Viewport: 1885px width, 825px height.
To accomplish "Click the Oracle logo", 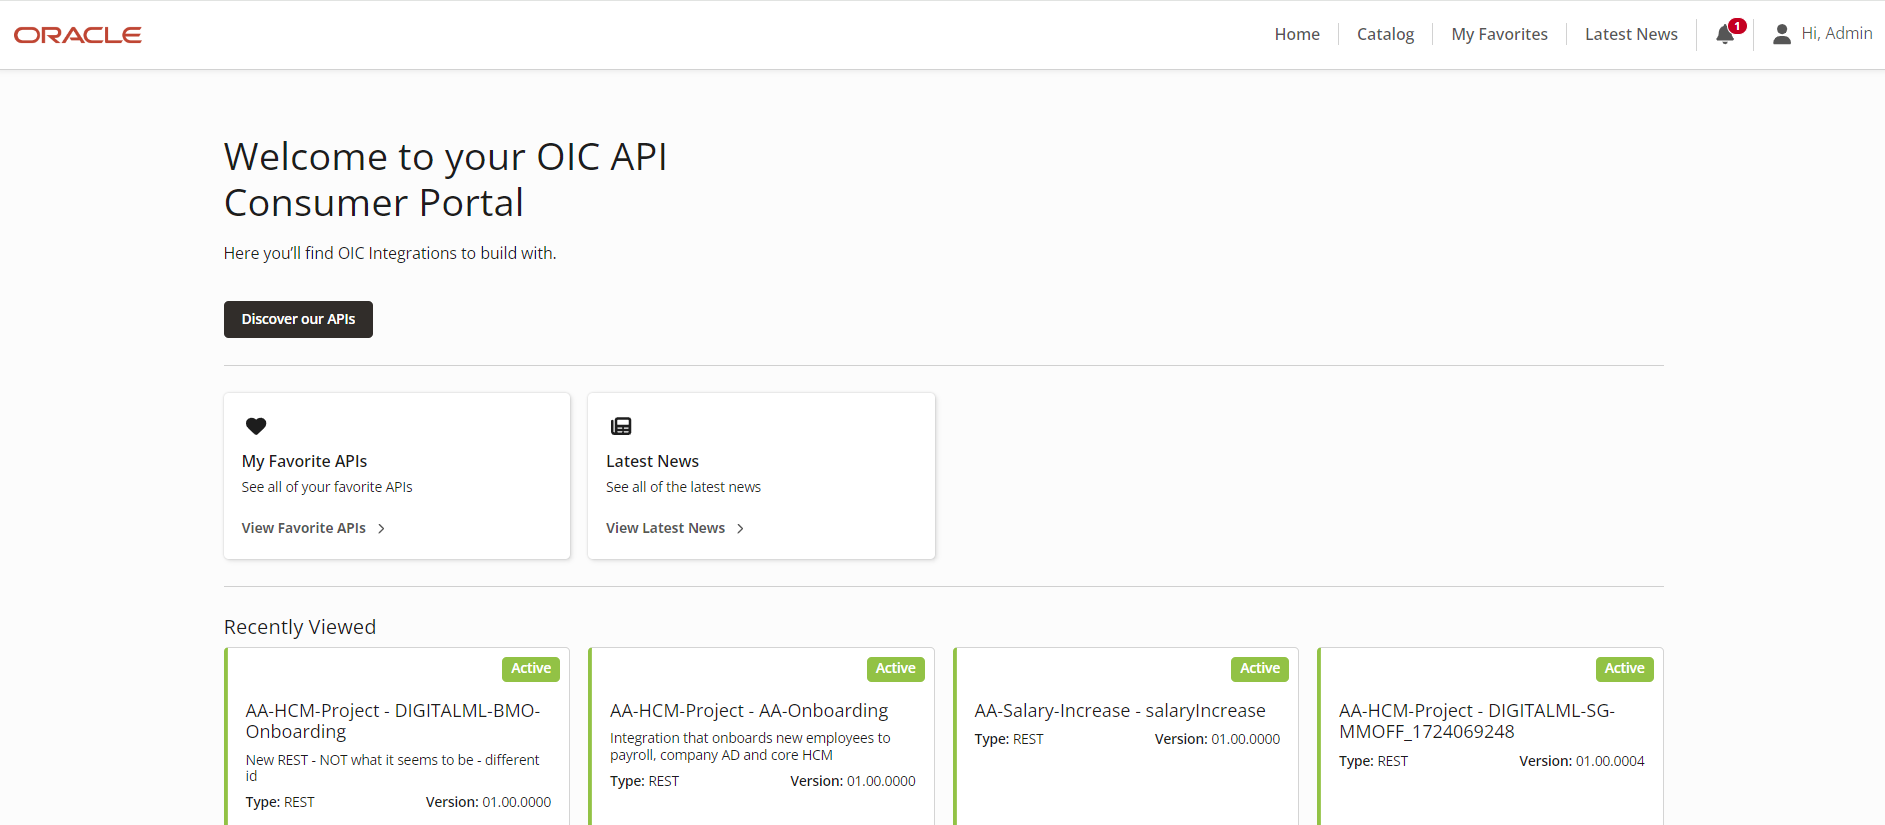I will click(x=78, y=35).
